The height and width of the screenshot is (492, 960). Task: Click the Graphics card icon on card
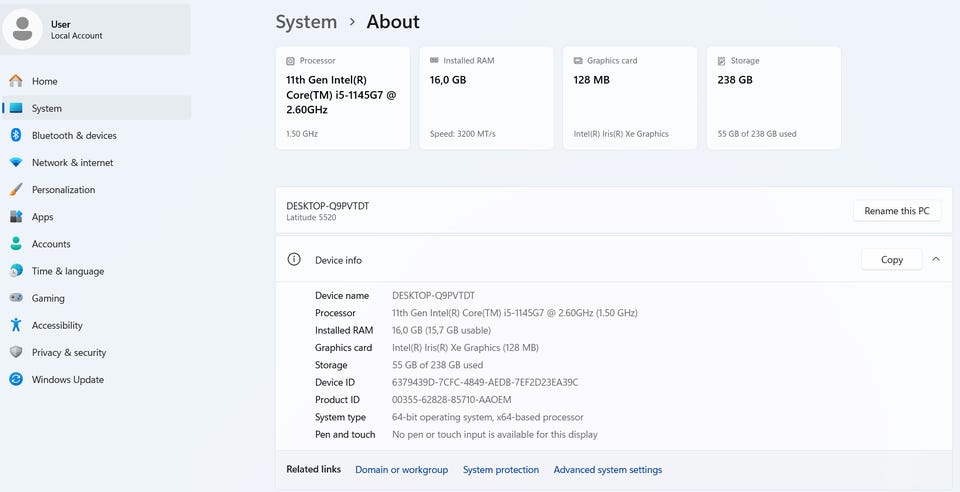[578, 61]
